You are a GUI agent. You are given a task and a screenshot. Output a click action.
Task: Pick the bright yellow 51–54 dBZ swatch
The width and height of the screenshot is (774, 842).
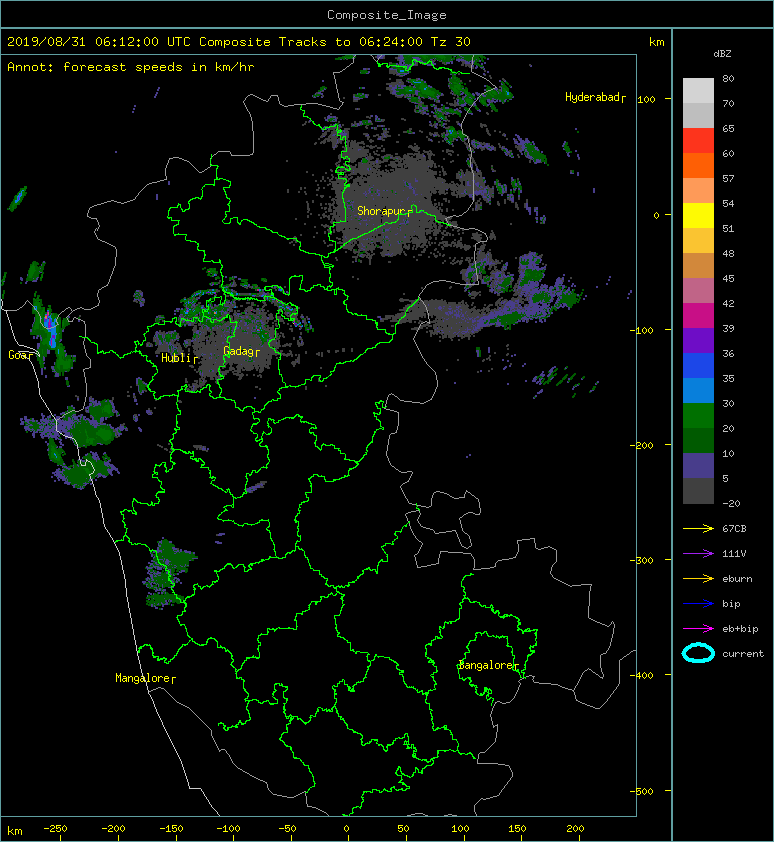pos(698,216)
